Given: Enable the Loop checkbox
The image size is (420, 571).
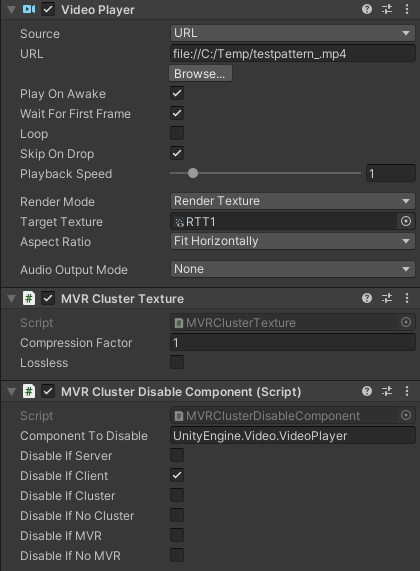Looking at the screenshot, I should (177, 133).
